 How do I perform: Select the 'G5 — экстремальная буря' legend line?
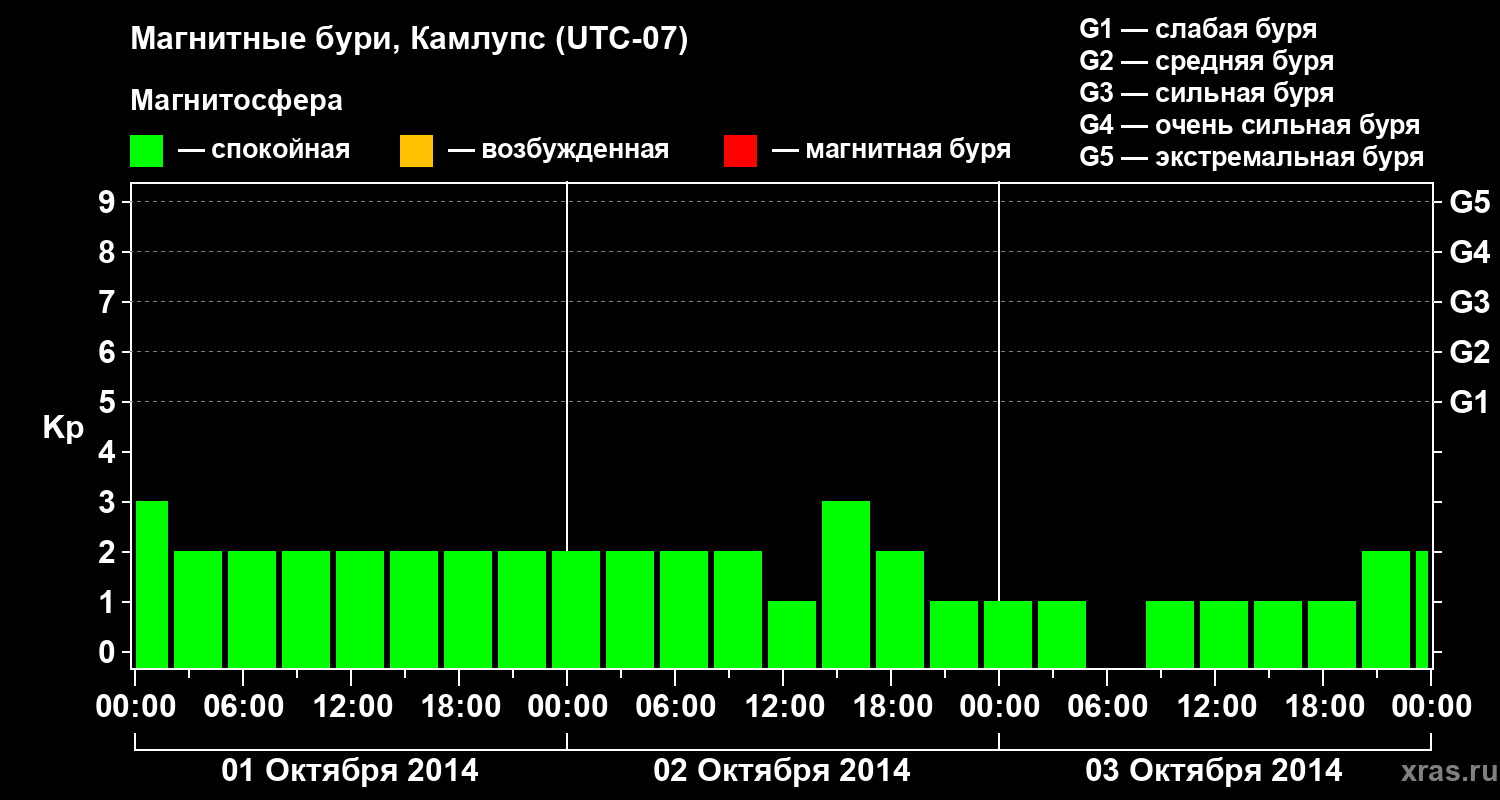pos(1252,157)
